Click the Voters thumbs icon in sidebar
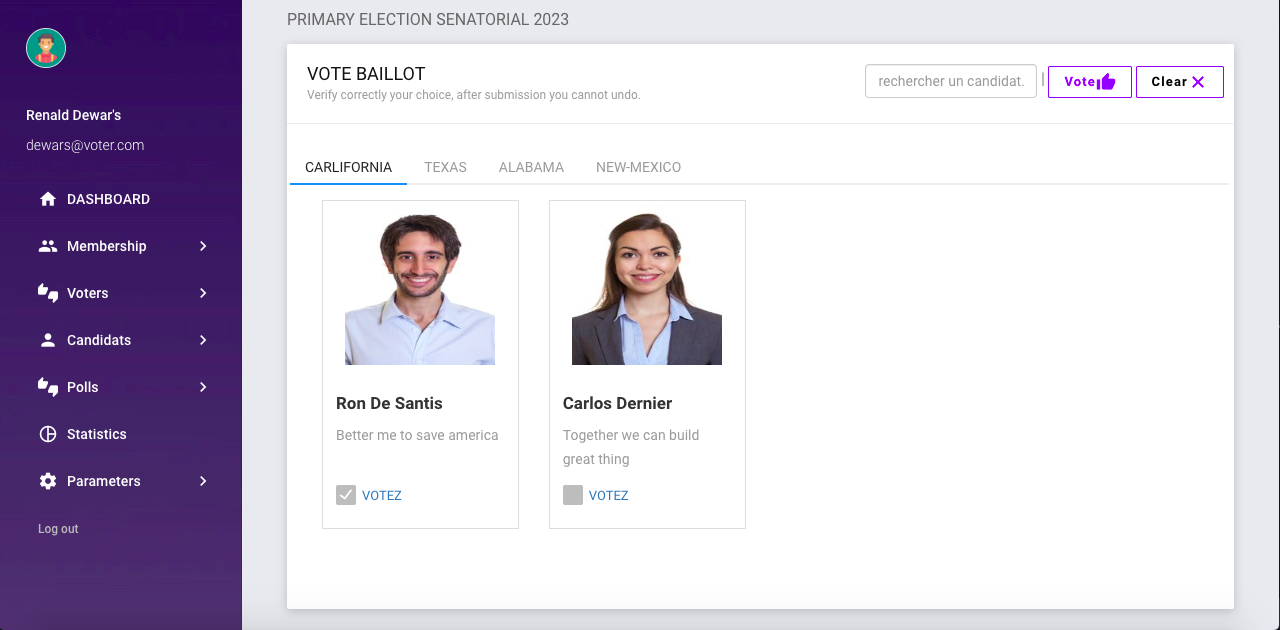 point(48,292)
